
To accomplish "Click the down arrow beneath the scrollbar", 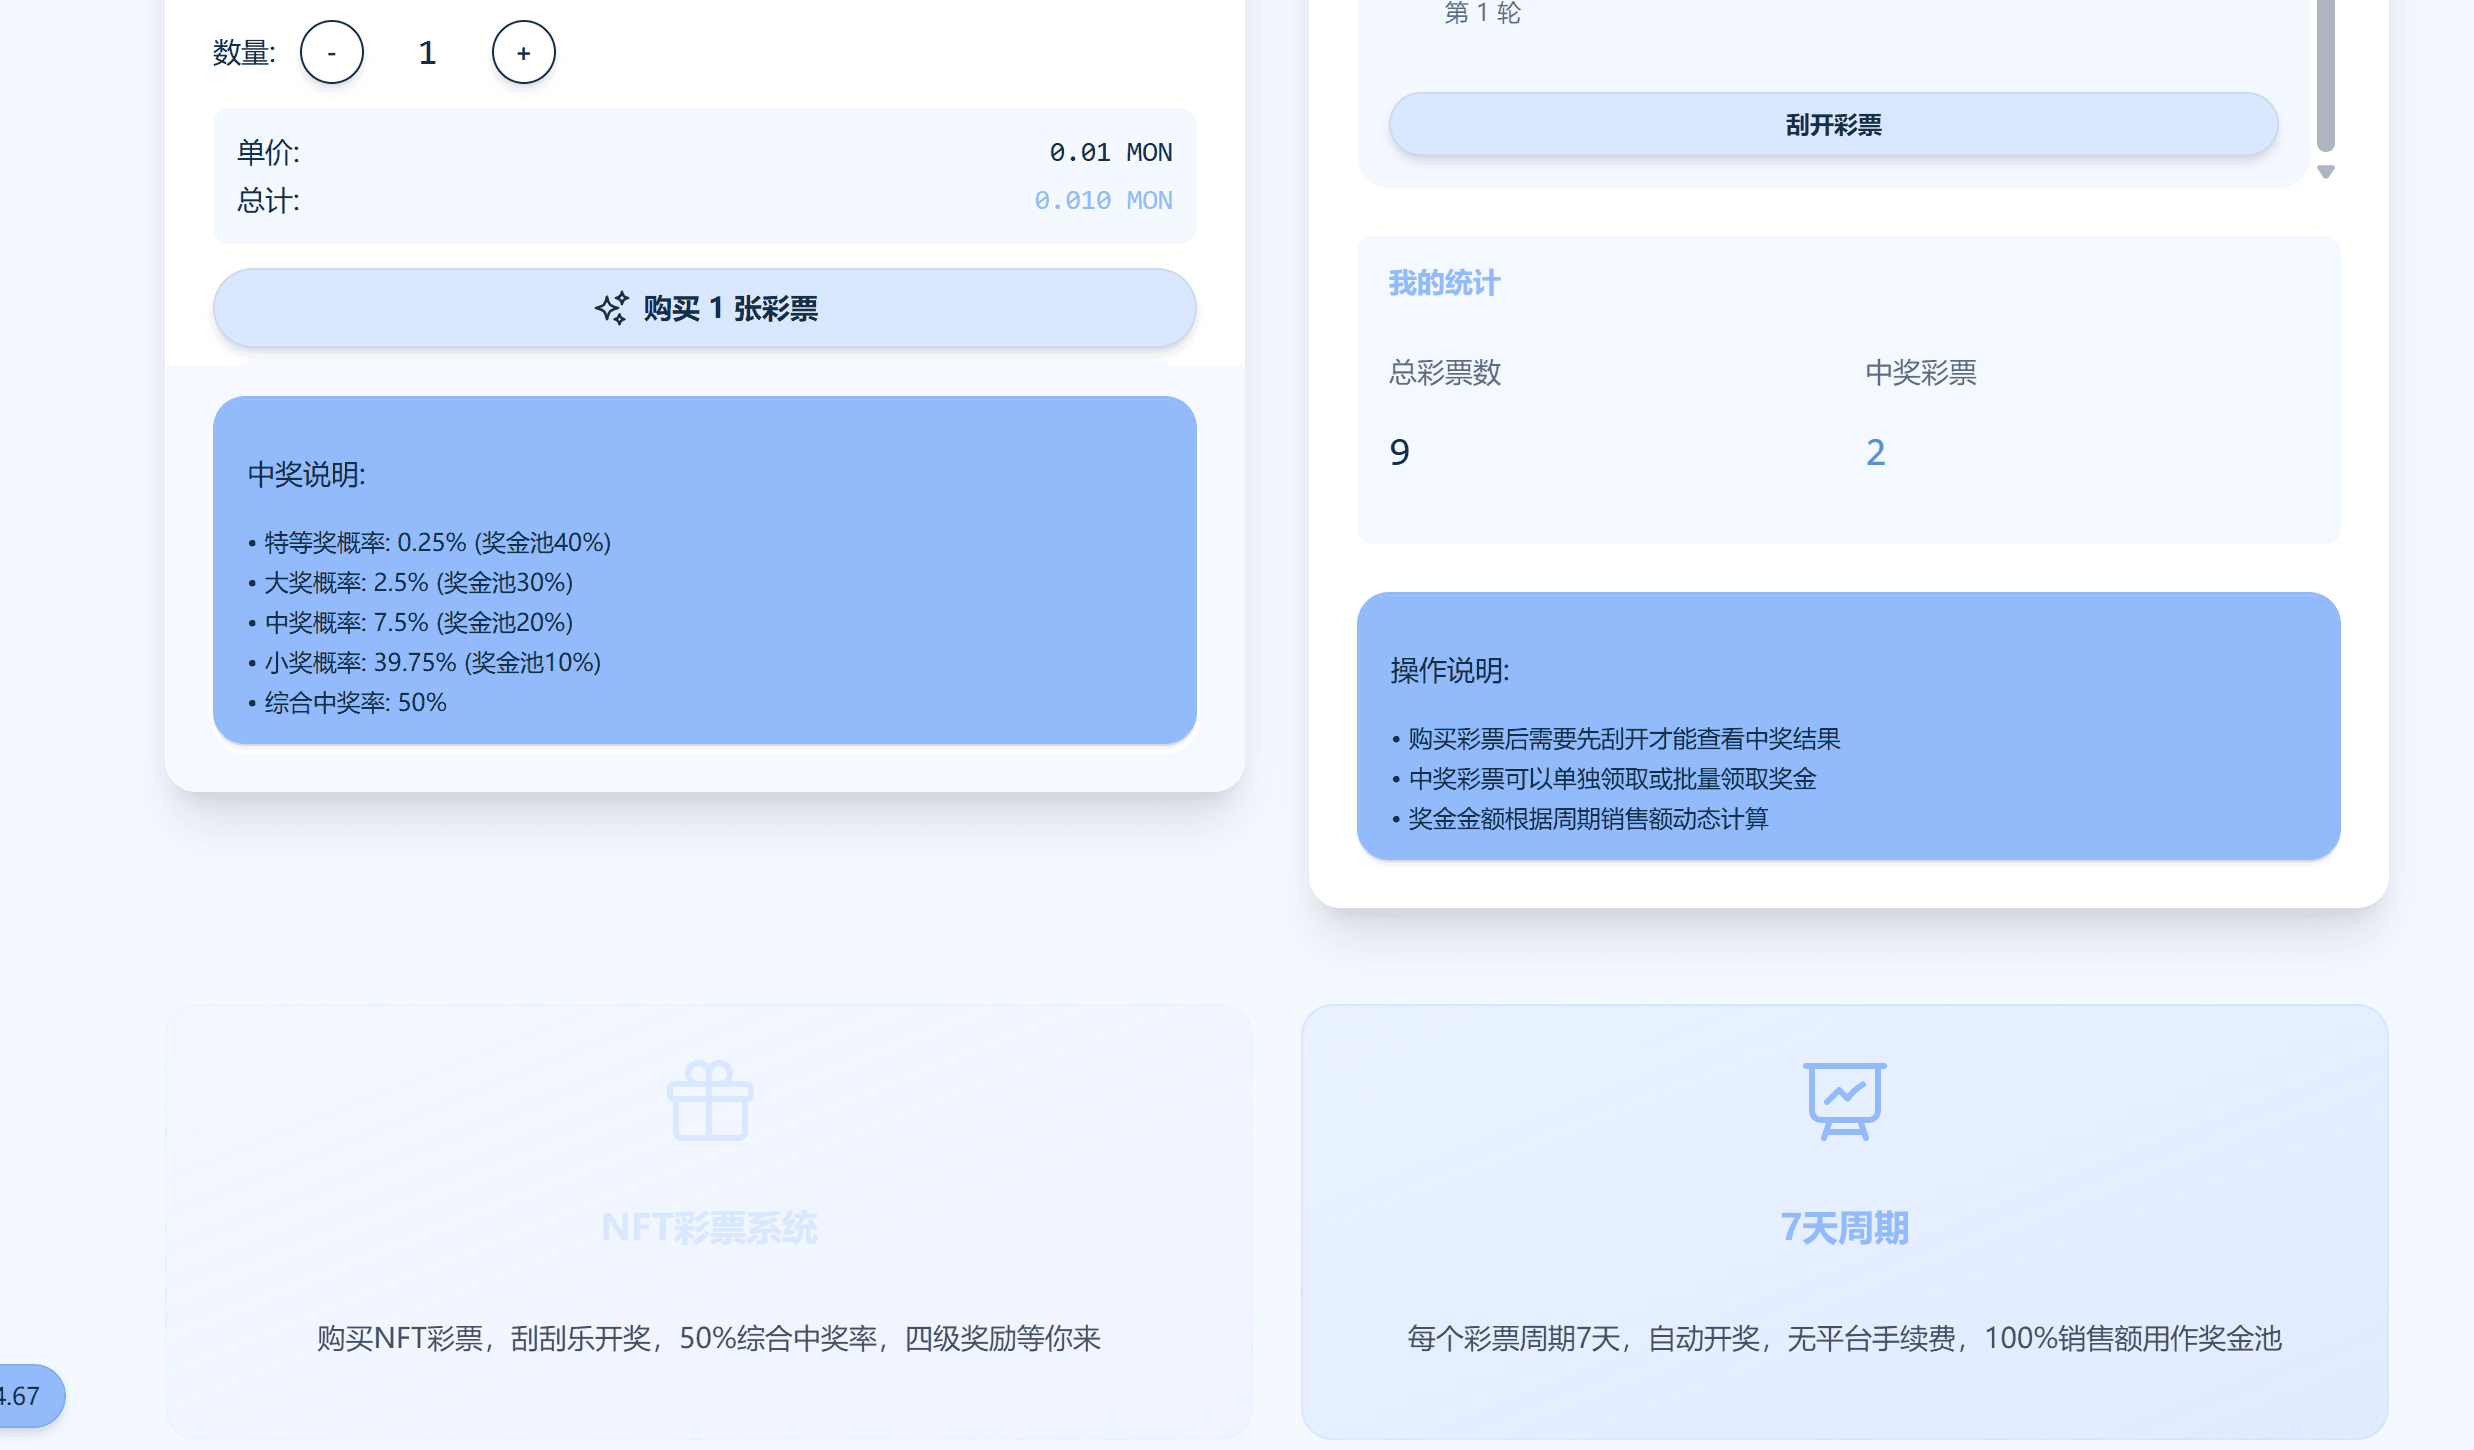I will point(2327,172).
